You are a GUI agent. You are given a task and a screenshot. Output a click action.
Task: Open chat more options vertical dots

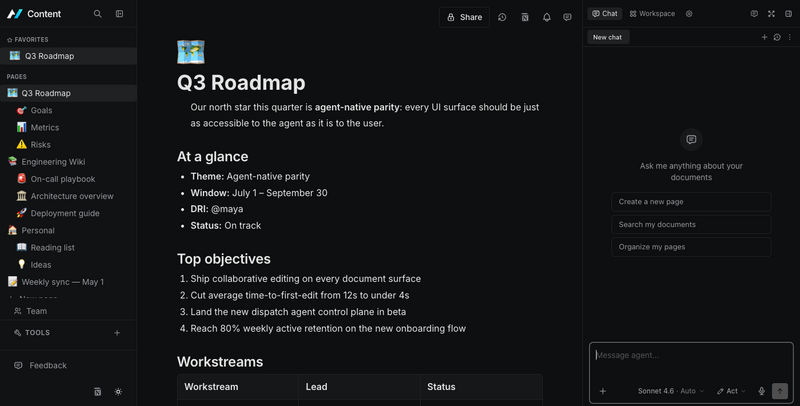[x=790, y=37]
